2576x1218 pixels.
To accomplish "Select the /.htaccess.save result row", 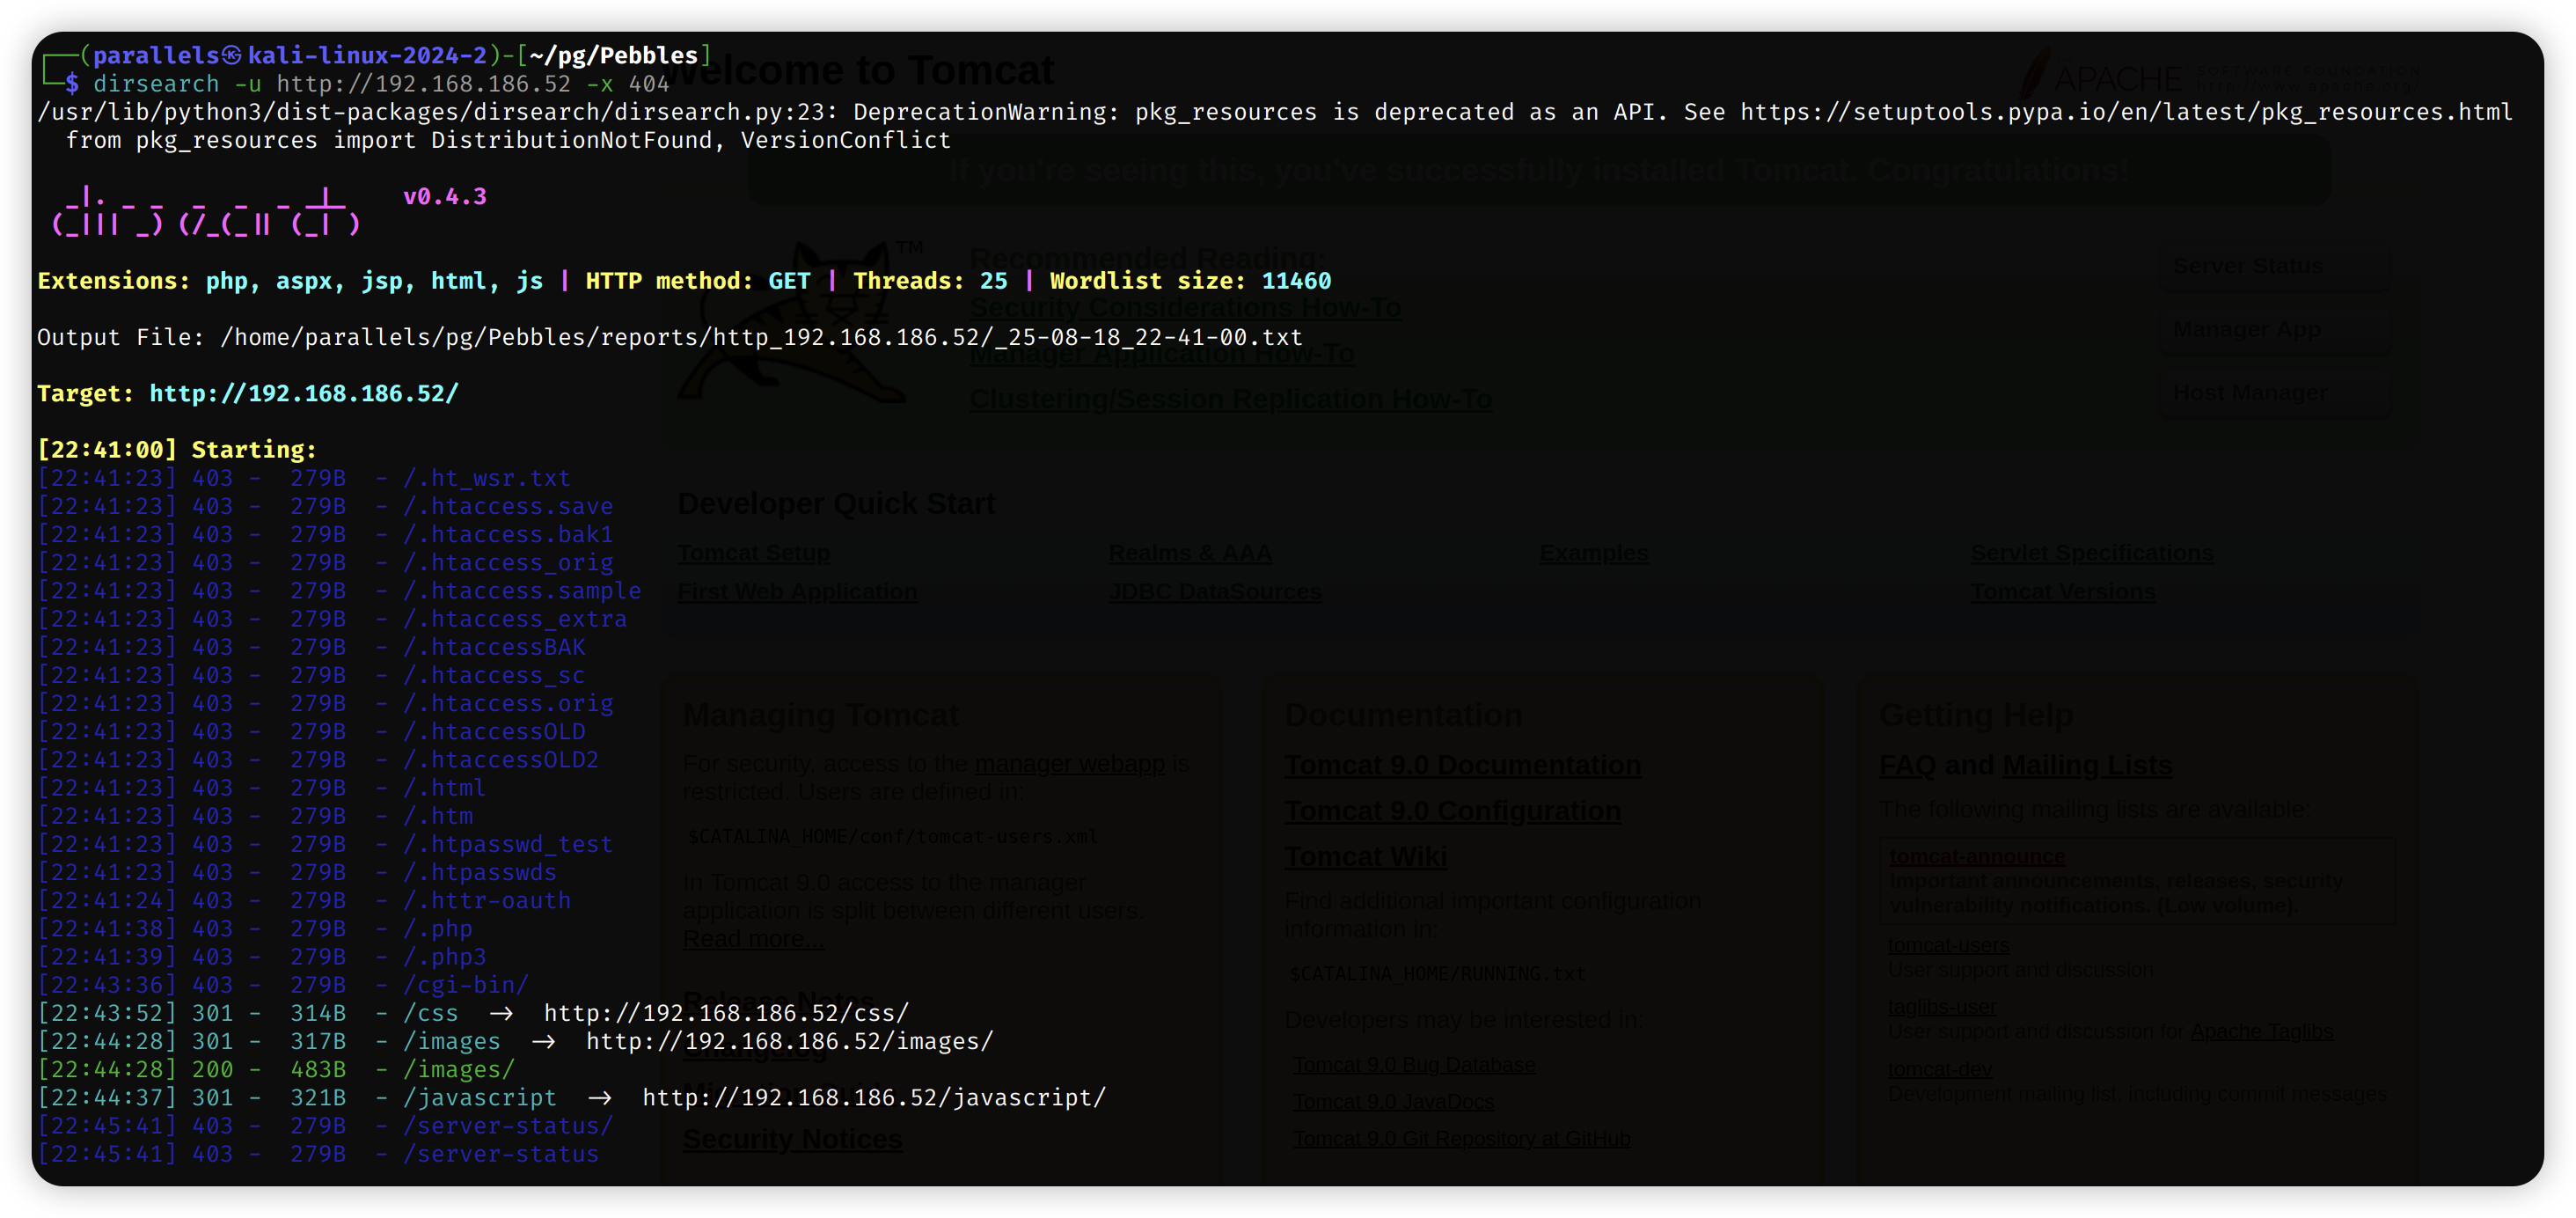I will (325, 506).
